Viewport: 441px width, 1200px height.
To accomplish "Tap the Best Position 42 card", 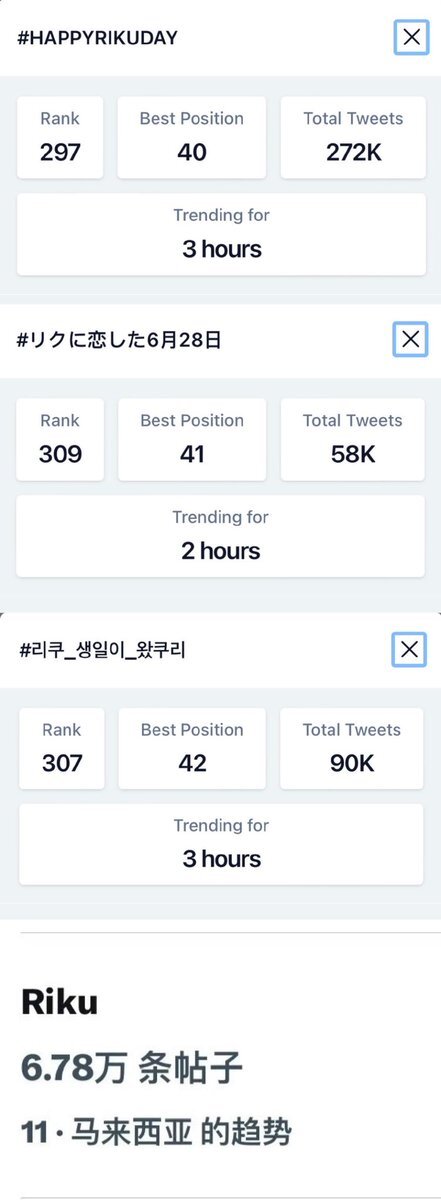I will (192, 749).
